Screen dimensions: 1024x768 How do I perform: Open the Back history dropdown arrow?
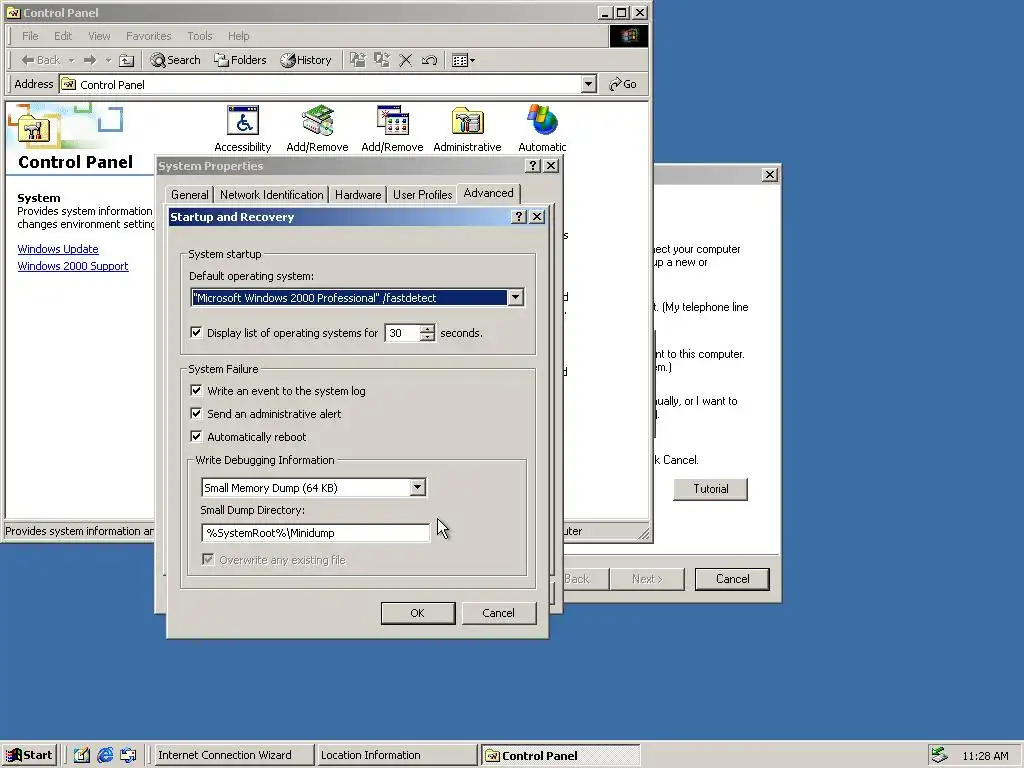(71, 60)
